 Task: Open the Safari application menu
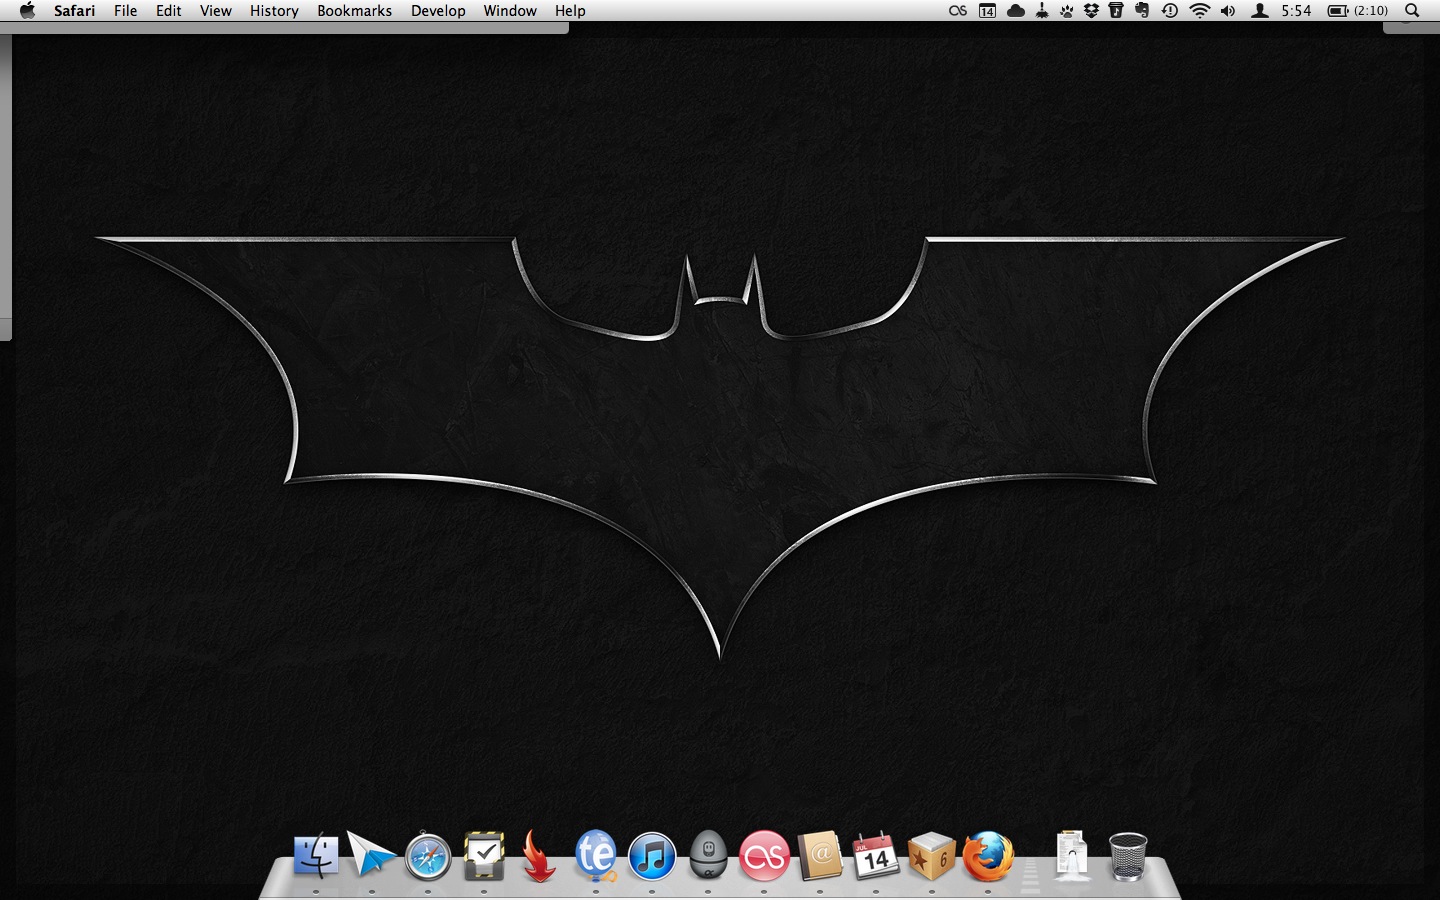(75, 11)
